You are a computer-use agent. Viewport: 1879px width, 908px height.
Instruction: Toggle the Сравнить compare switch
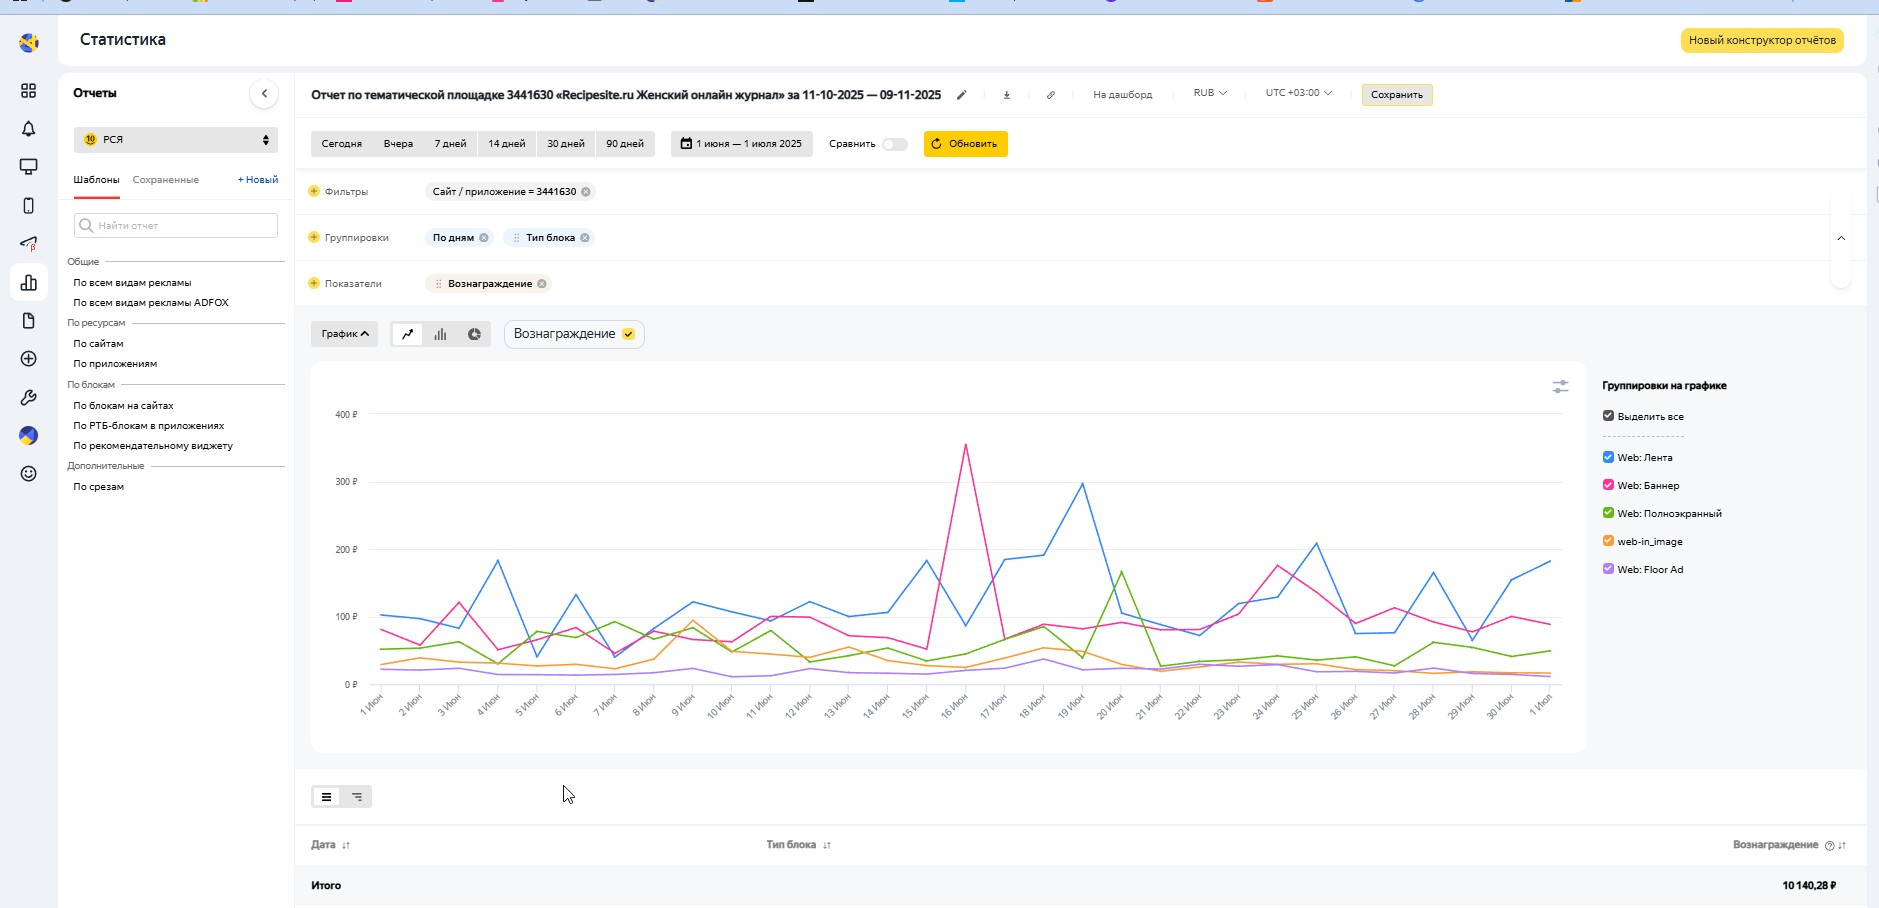click(894, 144)
